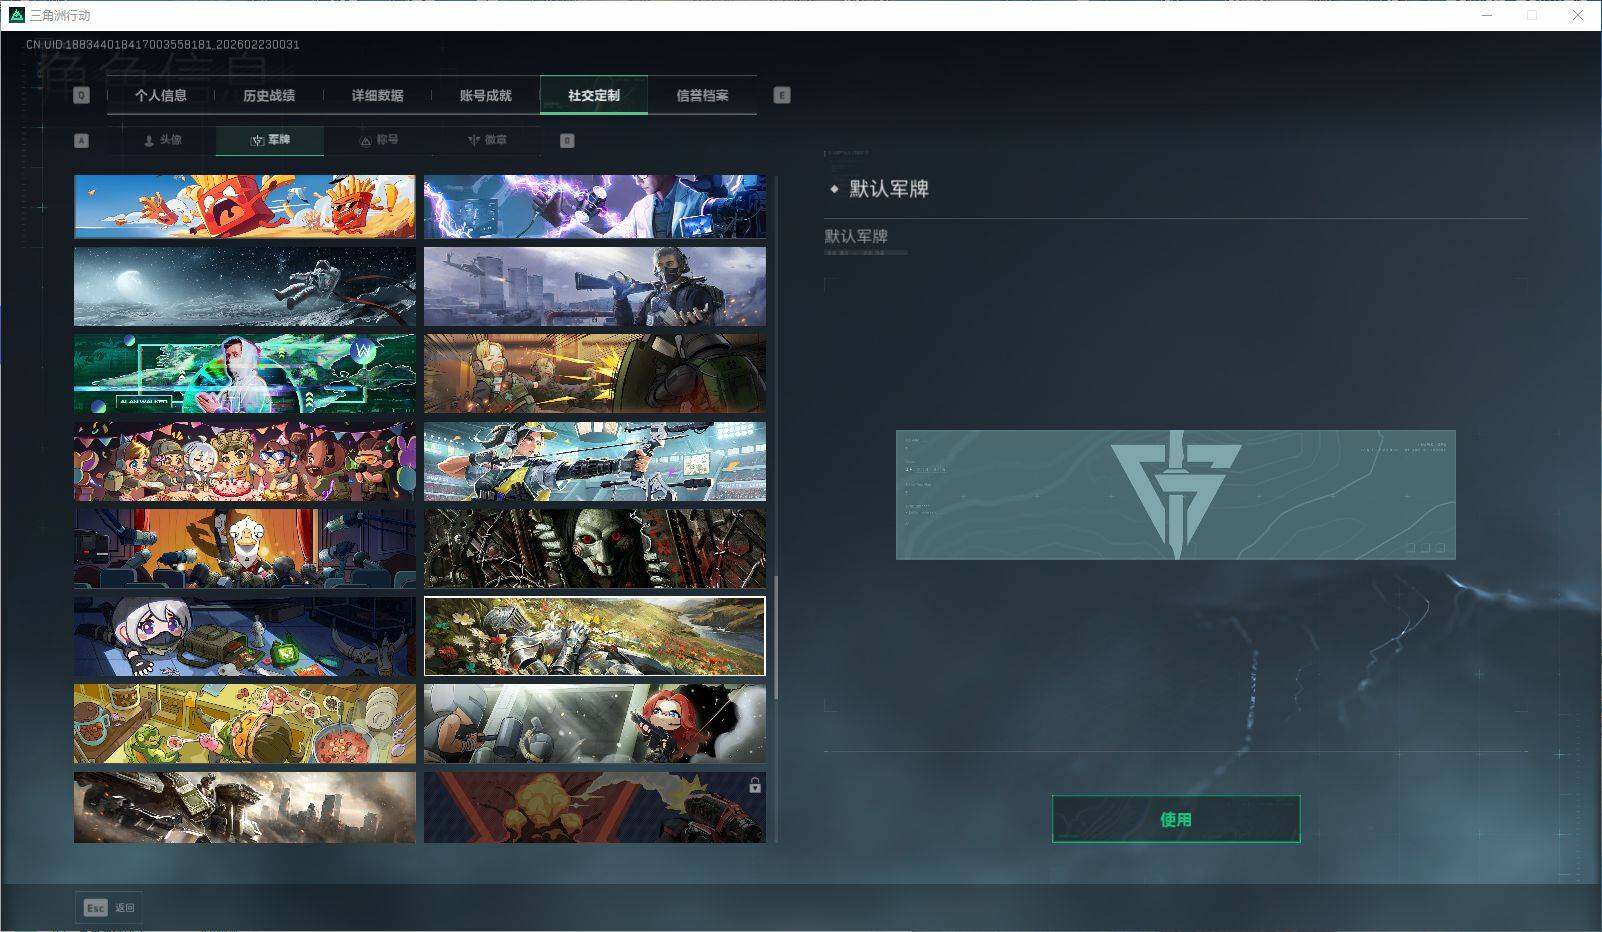Select the yellow cooking scene dog tag
The width and height of the screenshot is (1602, 932).
pos(245,723)
